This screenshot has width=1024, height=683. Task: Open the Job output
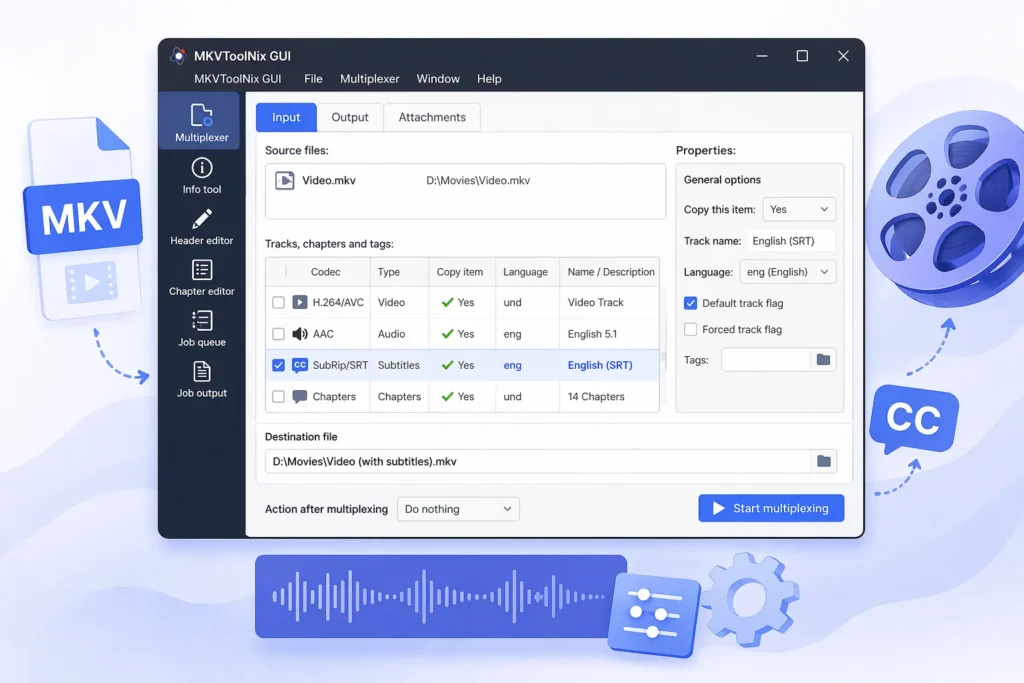coord(201,379)
